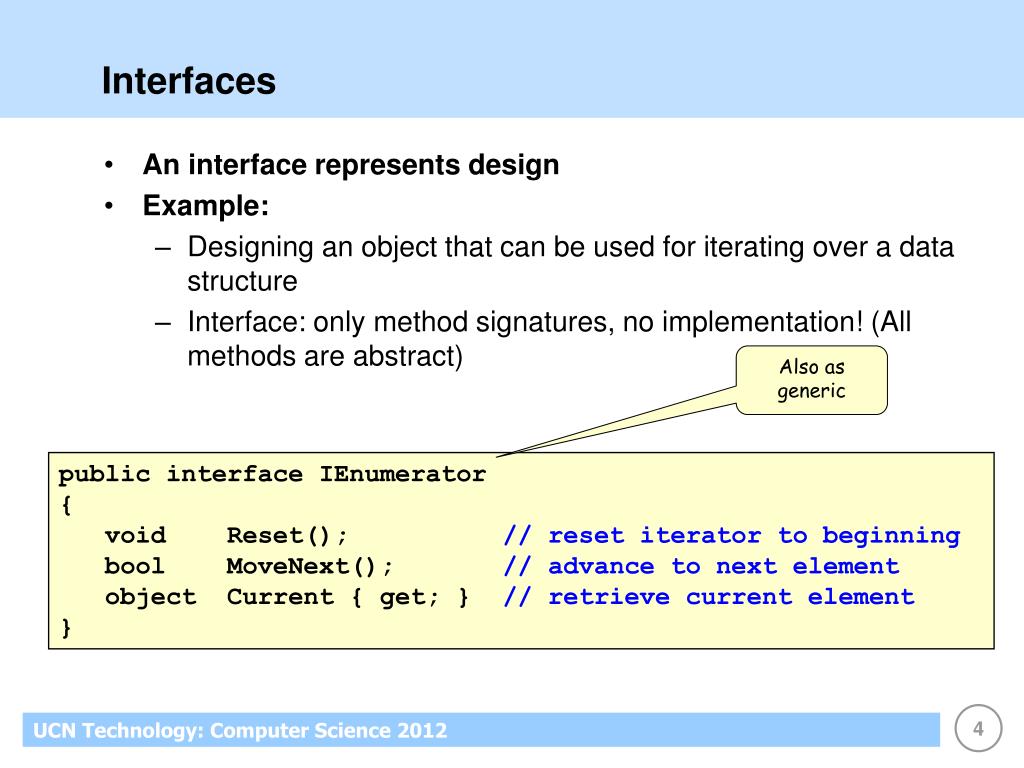The image size is (1024, 768).
Task: Click the text "methods are abstract)"
Action: tap(325, 357)
